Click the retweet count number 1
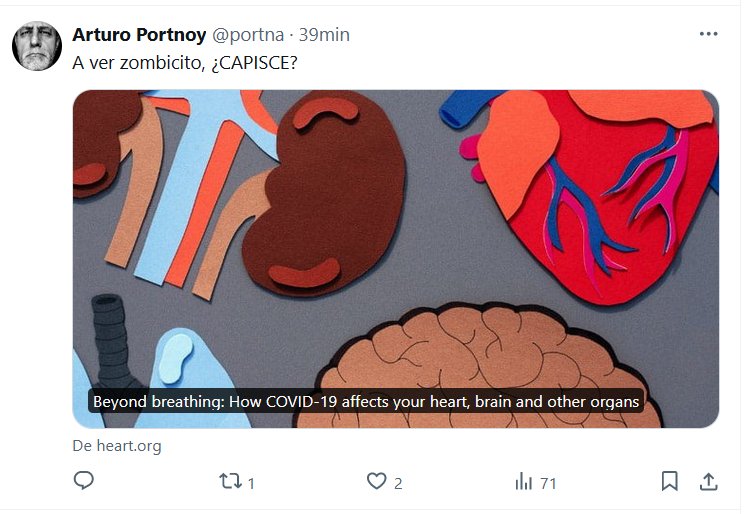This screenshot has height=514, width=748. [251, 484]
